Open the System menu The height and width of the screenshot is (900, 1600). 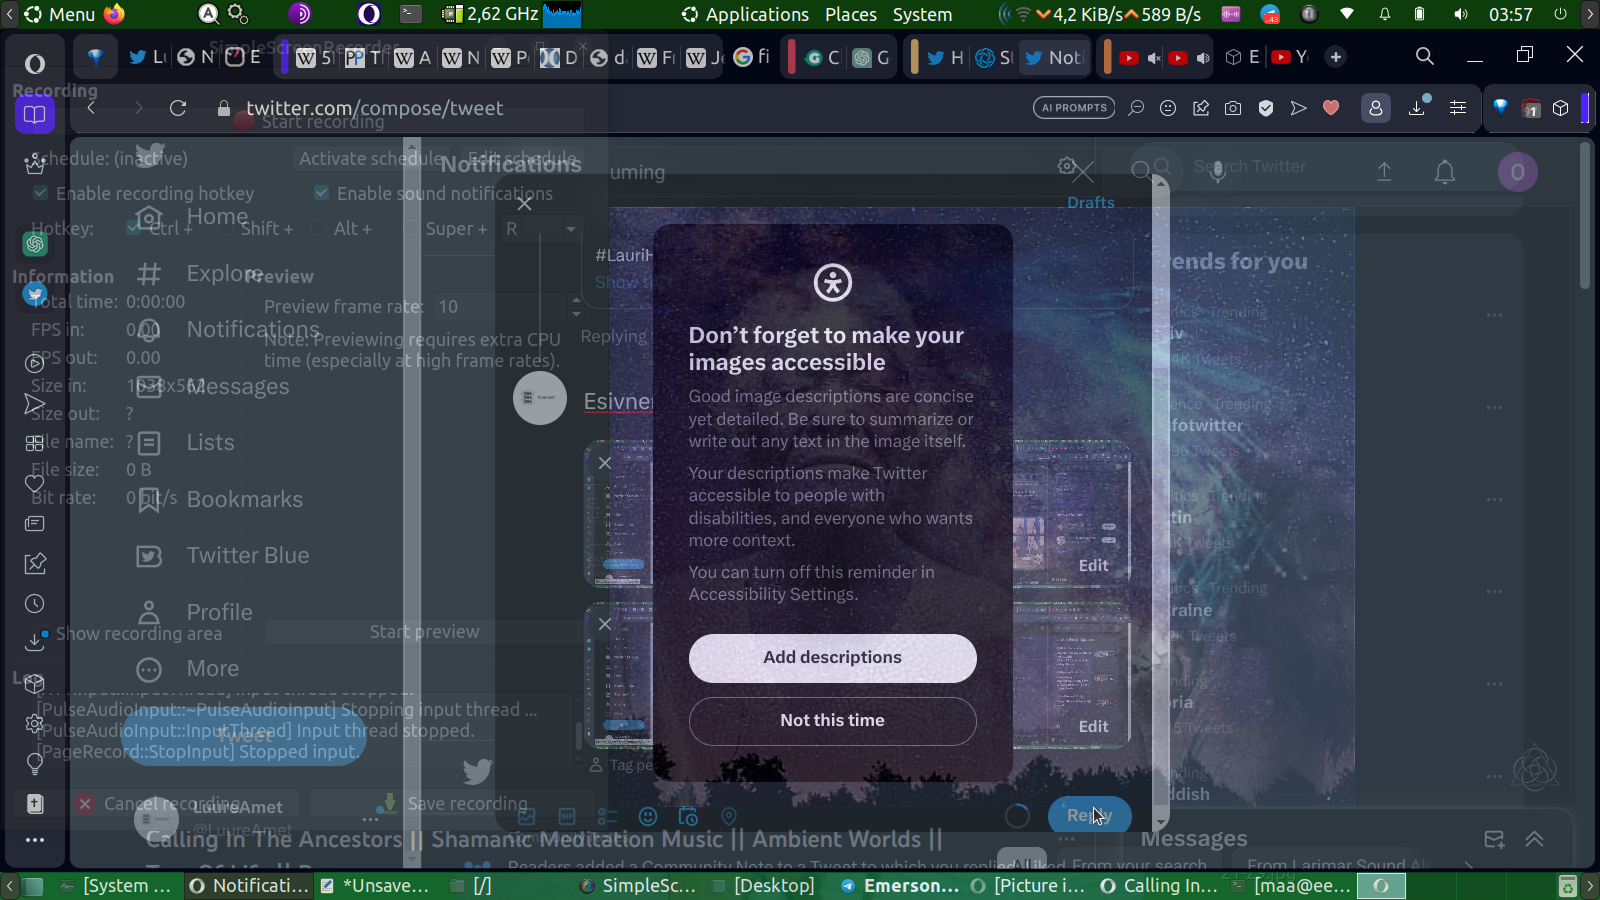pyautogui.click(x=922, y=14)
